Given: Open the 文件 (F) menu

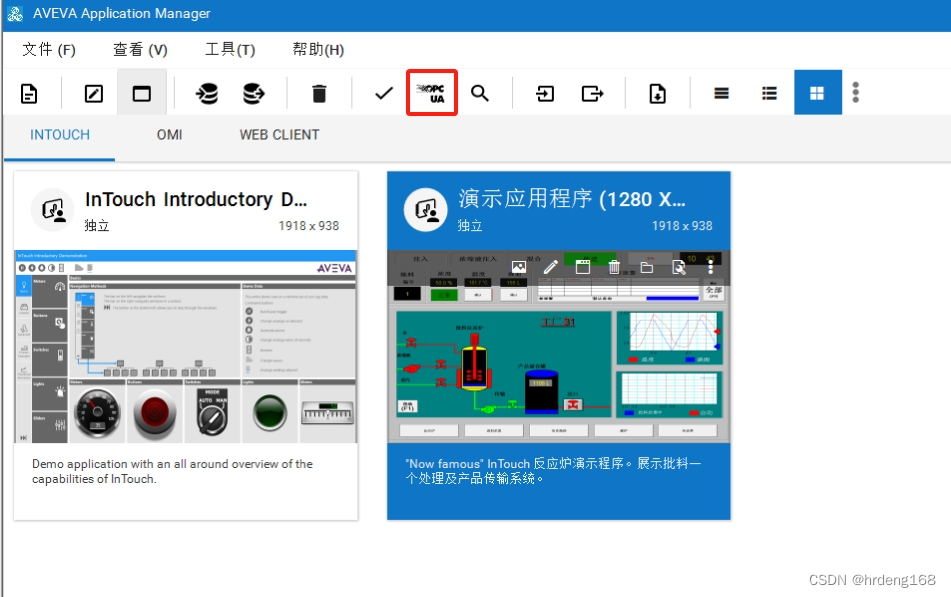Looking at the screenshot, I should (49, 49).
